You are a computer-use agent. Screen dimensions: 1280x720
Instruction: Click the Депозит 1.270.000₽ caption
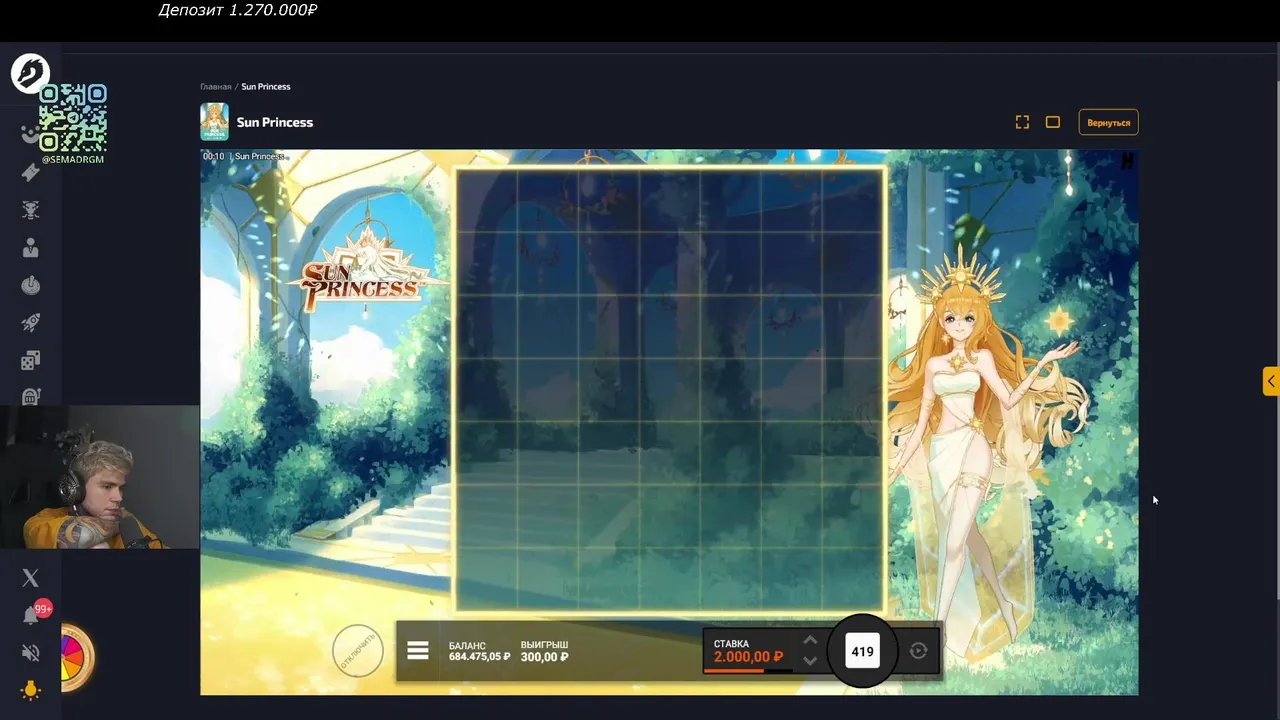238,10
